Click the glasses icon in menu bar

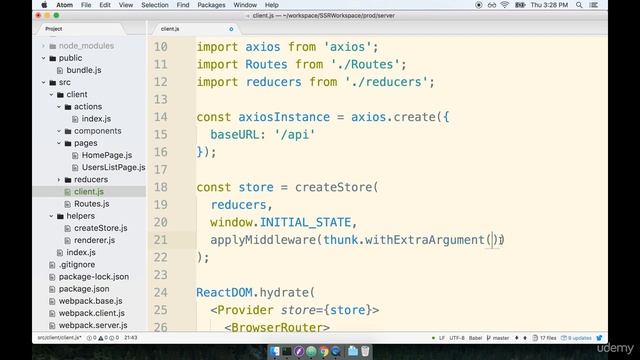click(x=492, y=5)
